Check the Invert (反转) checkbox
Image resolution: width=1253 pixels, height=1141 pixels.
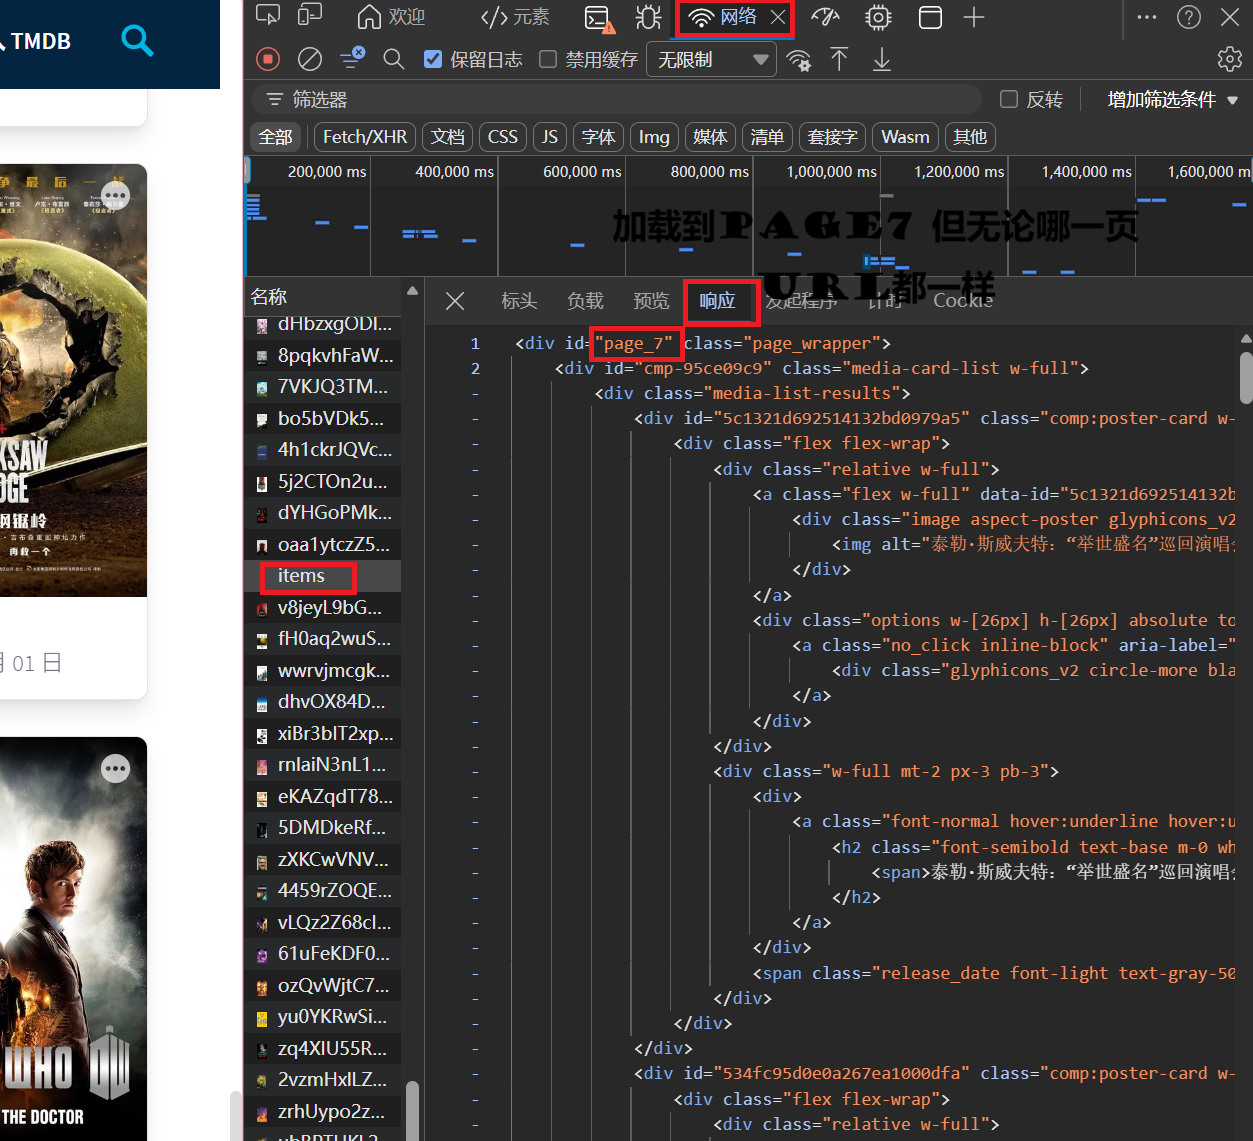pyautogui.click(x=1009, y=99)
